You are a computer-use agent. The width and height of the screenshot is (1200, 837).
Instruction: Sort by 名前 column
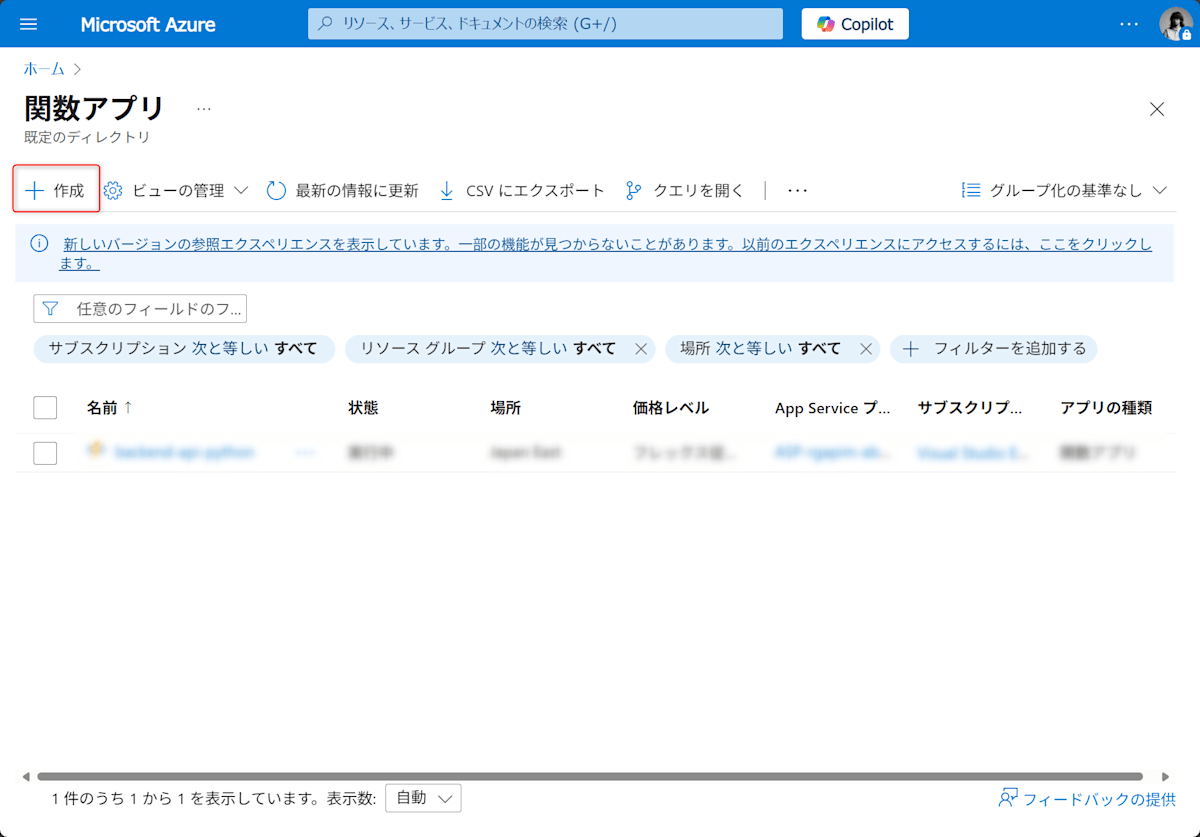click(x=109, y=407)
